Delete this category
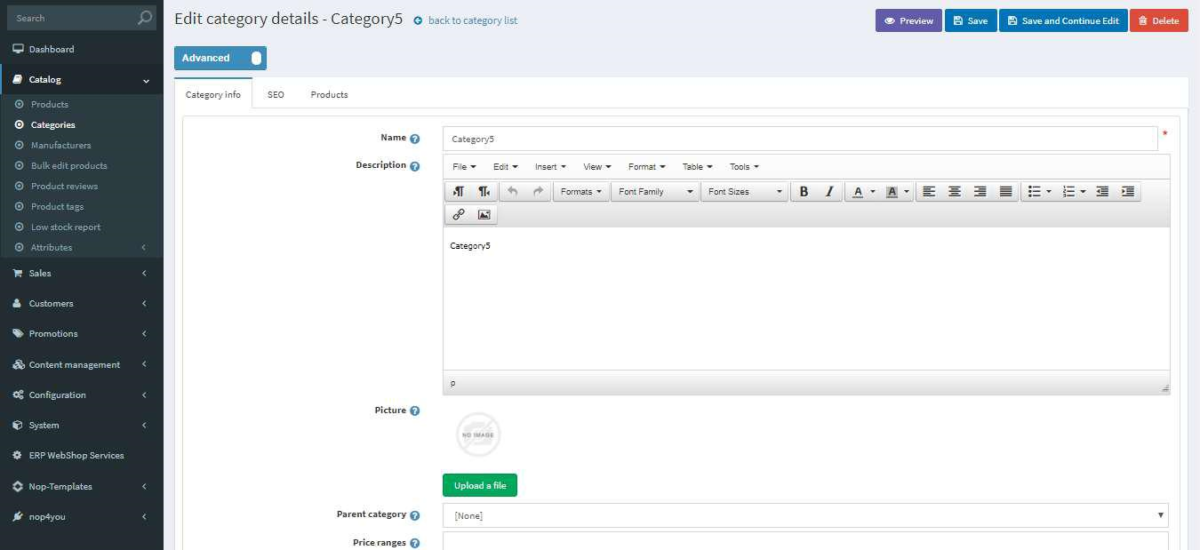Image resolution: width=1200 pixels, height=550 pixels. [x=1159, y=21]
